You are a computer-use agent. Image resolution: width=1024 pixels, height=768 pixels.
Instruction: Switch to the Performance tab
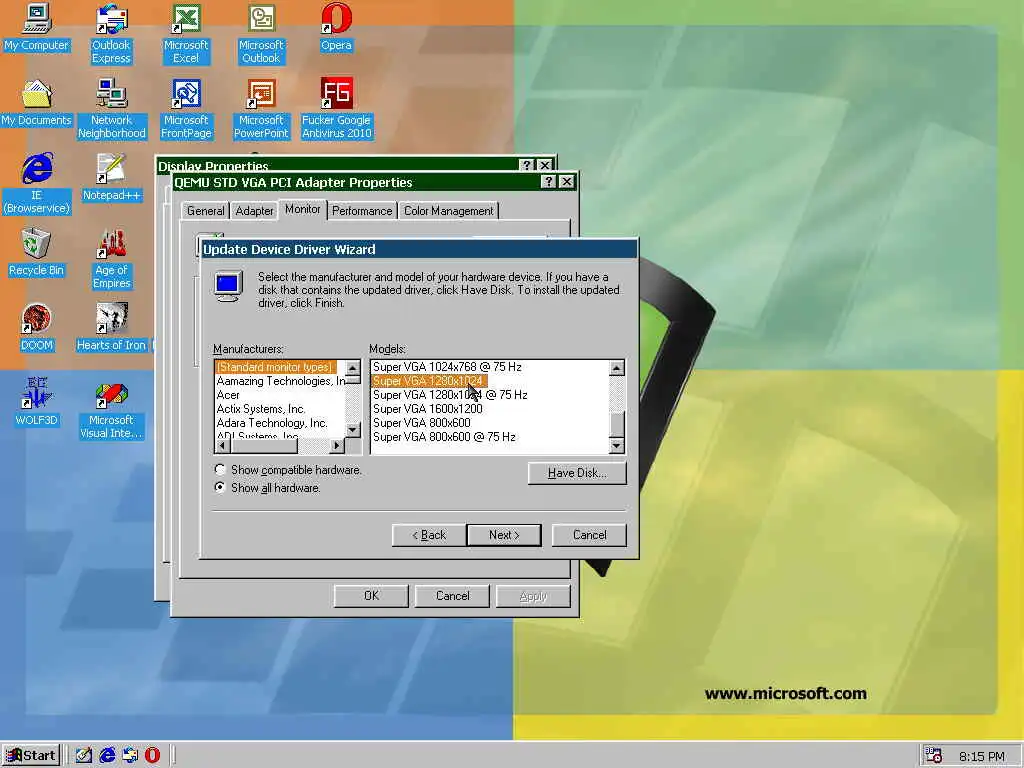point(362,211)
